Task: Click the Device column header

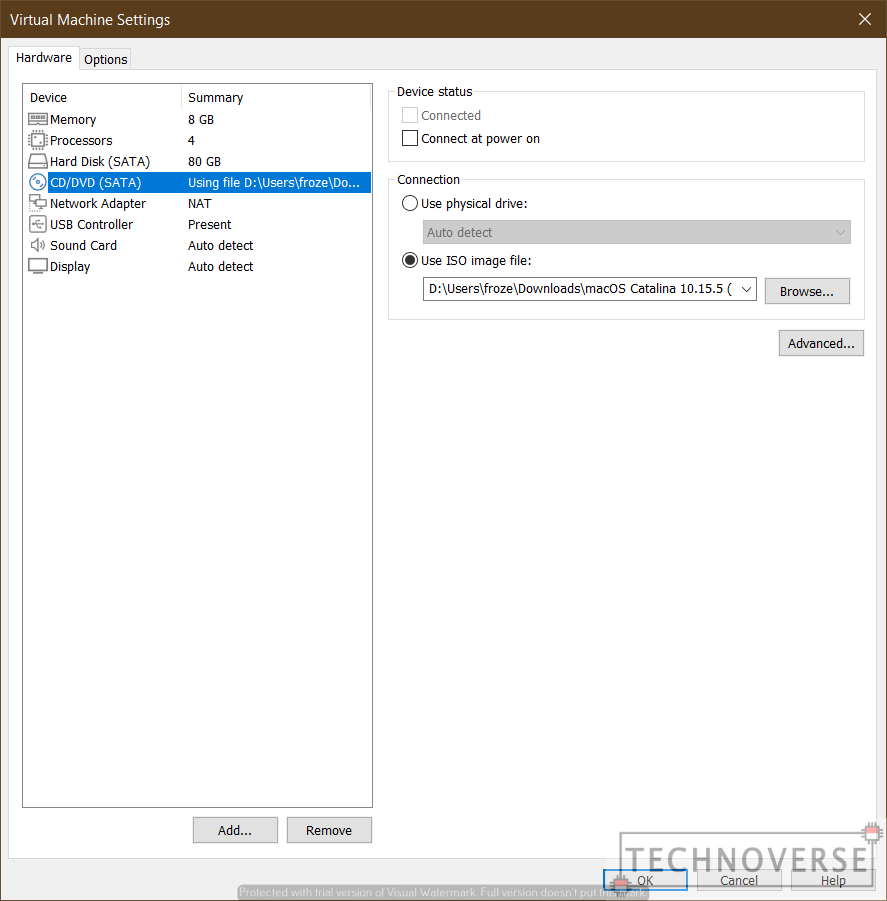Action: pyautogui.click(x=48, y=98)
